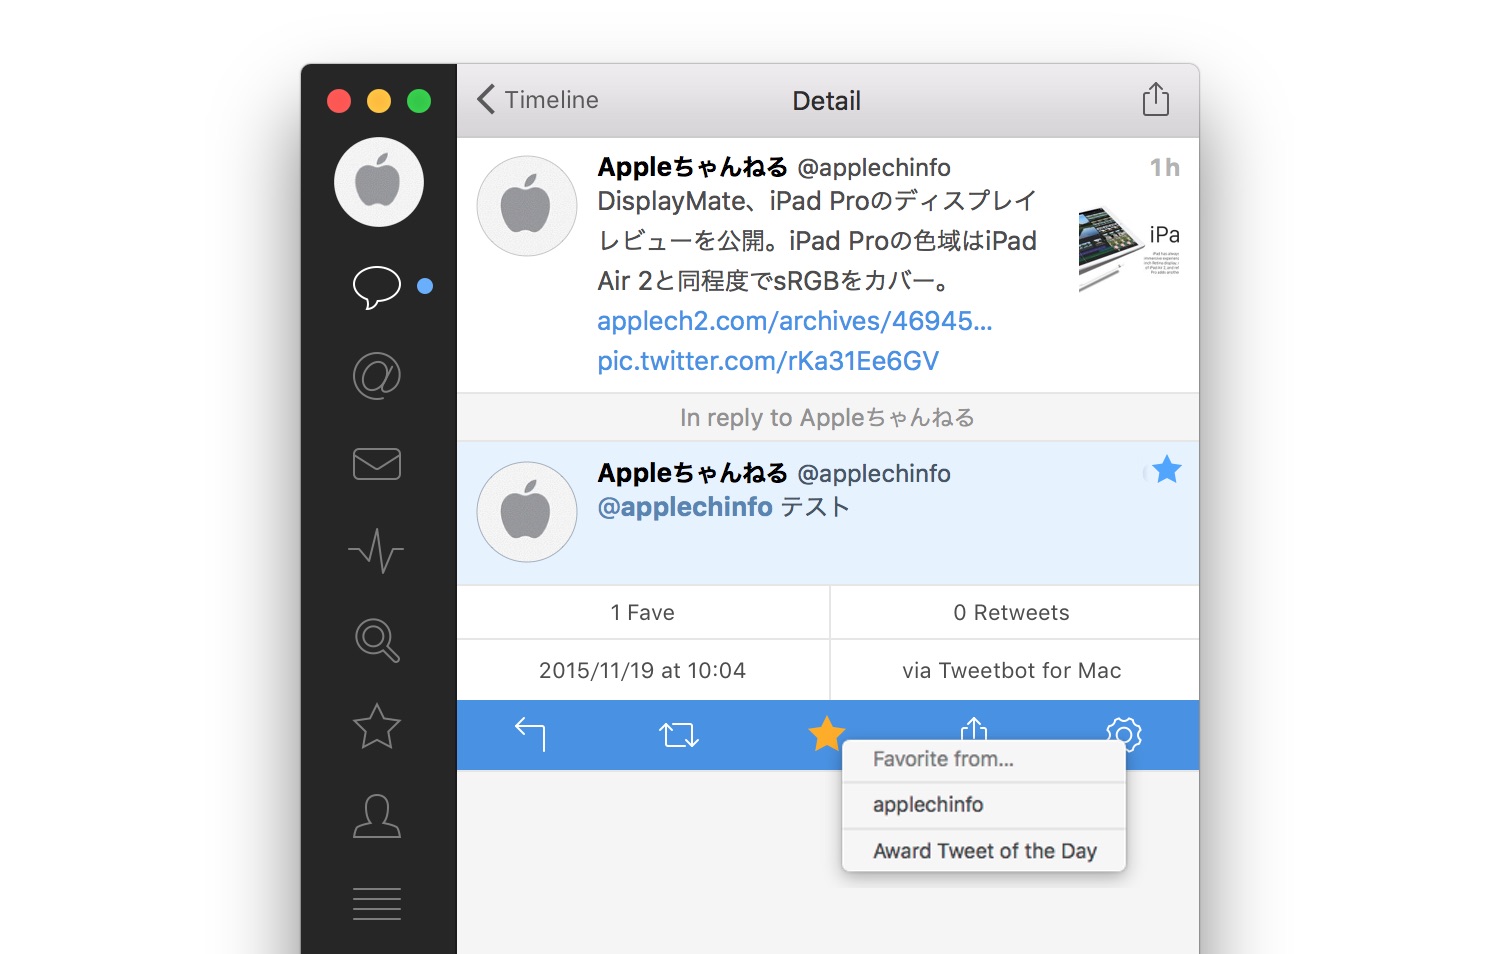Click the 2015/11/19 at 10:04 timestamp
The height and width of the screenshot is (954, 1500).
click(x=643, y=671)
